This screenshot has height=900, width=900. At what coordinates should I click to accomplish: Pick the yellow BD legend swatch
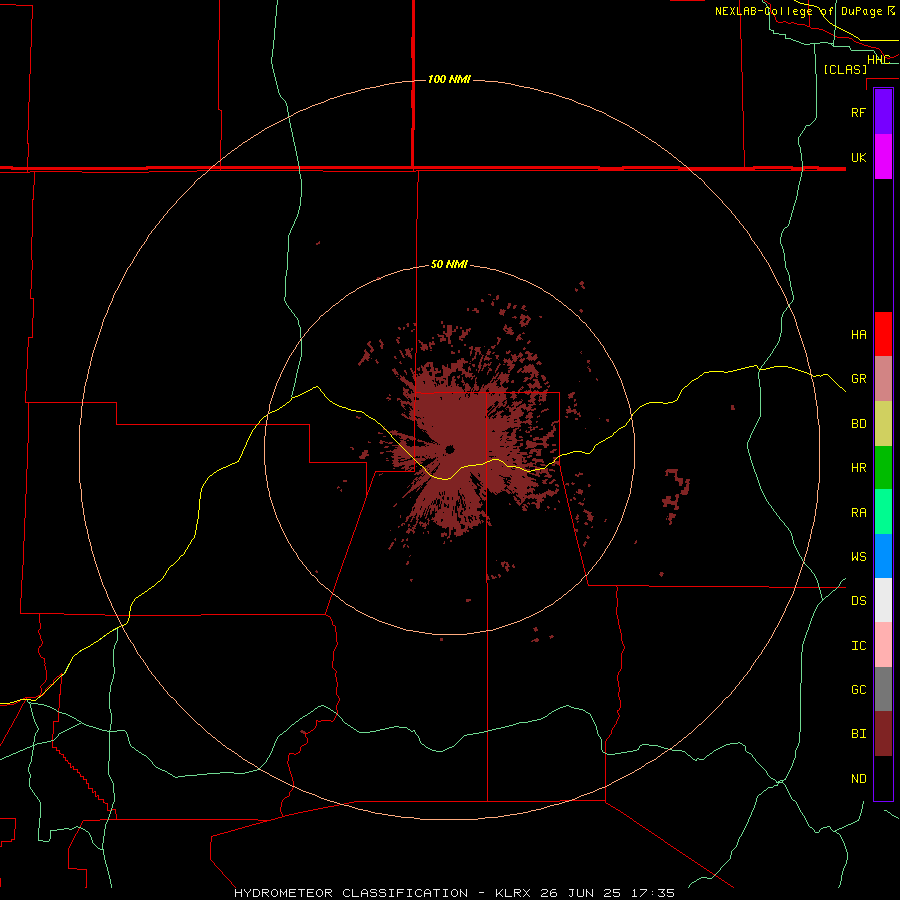point(883,424)
